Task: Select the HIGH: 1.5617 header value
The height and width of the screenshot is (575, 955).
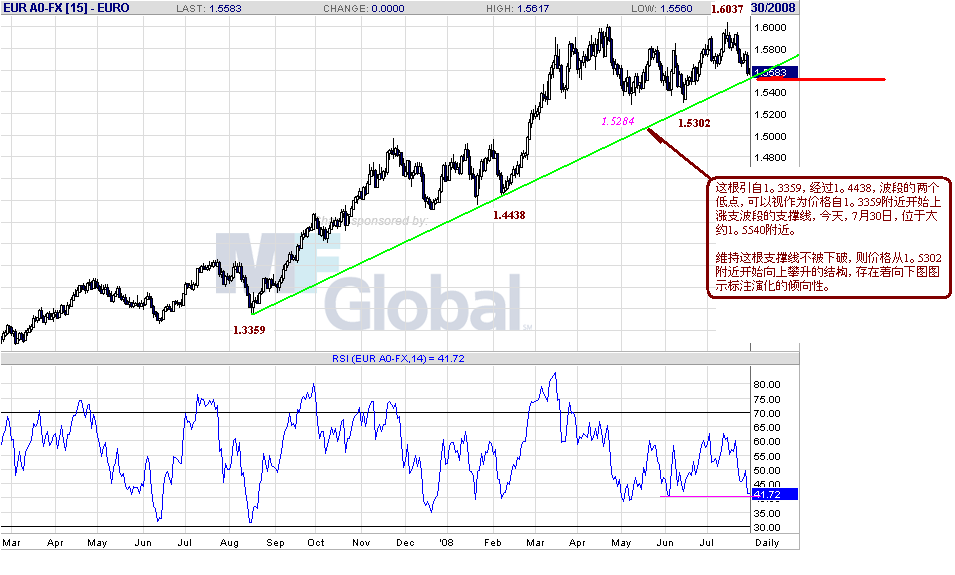Action: click(518, 9)
